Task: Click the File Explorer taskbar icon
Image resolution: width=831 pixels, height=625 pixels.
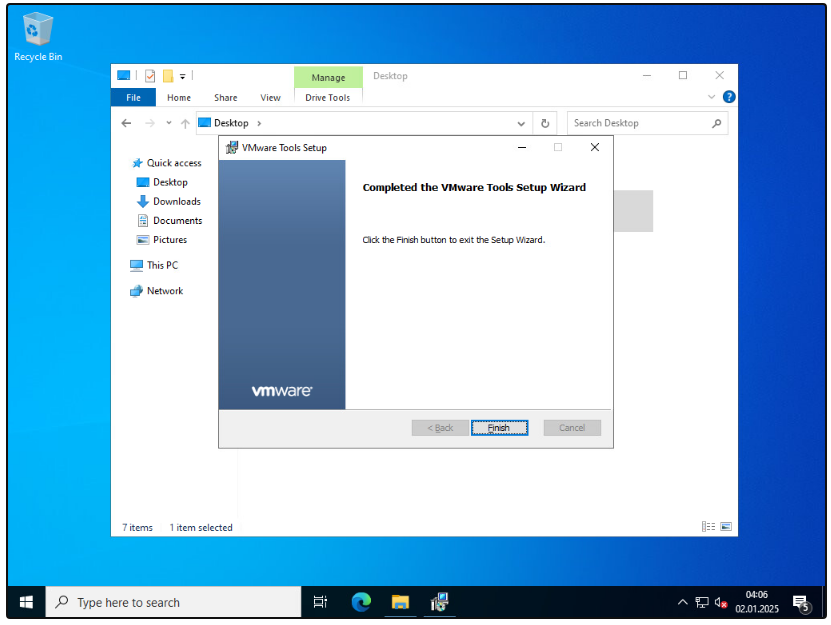Action: [x=400, y=602]
